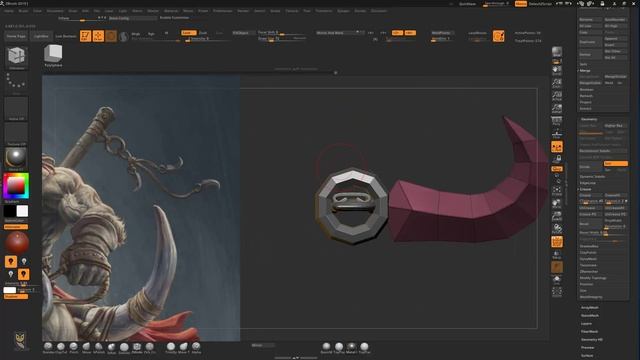Open the Material menu

click(171, 11)
